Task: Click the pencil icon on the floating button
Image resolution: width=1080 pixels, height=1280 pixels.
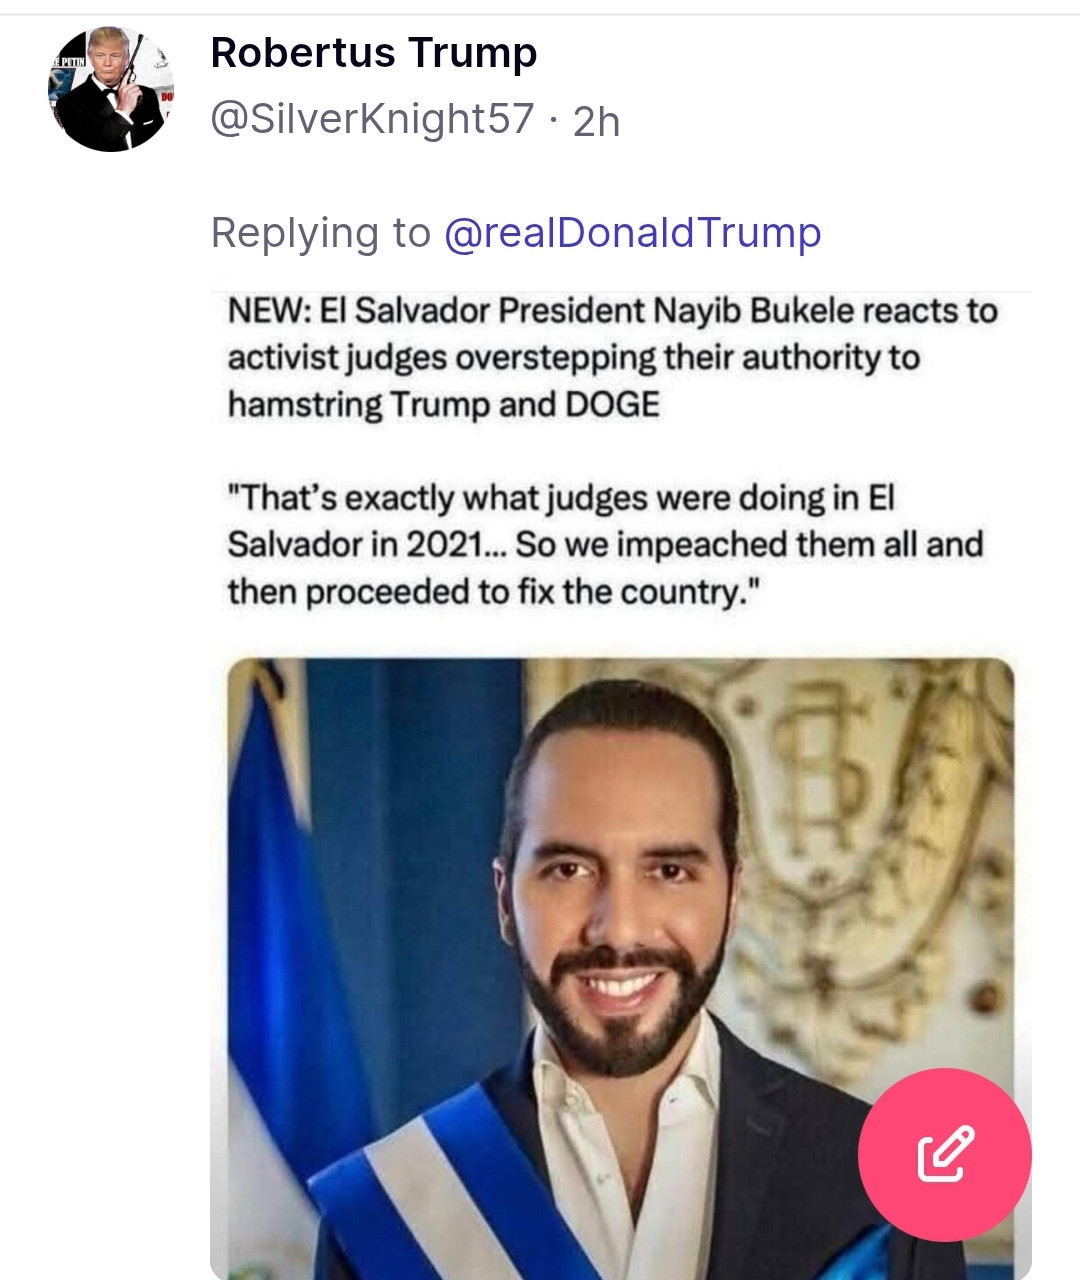Action: 945,1154
